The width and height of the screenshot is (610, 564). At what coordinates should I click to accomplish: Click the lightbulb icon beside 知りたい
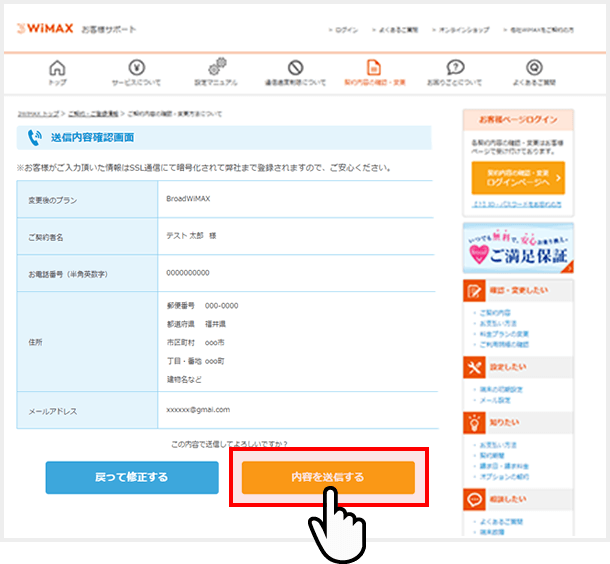point(475,423)
